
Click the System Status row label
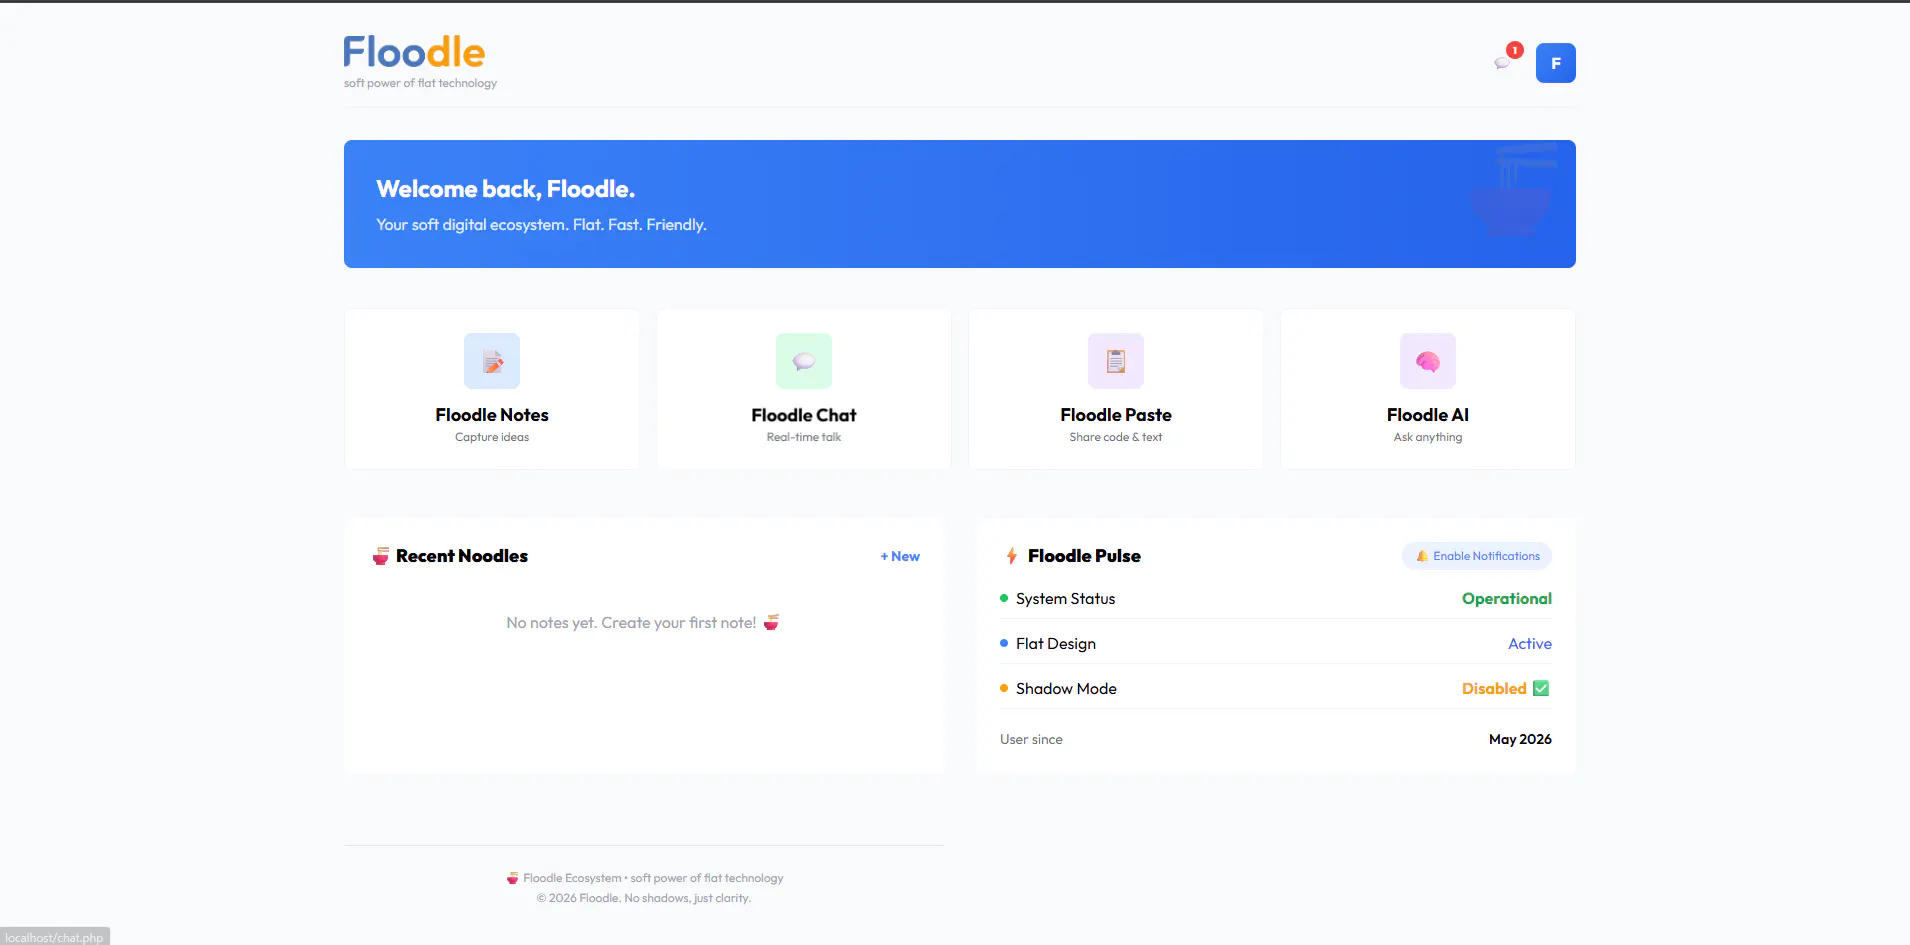pos(1065,599)
